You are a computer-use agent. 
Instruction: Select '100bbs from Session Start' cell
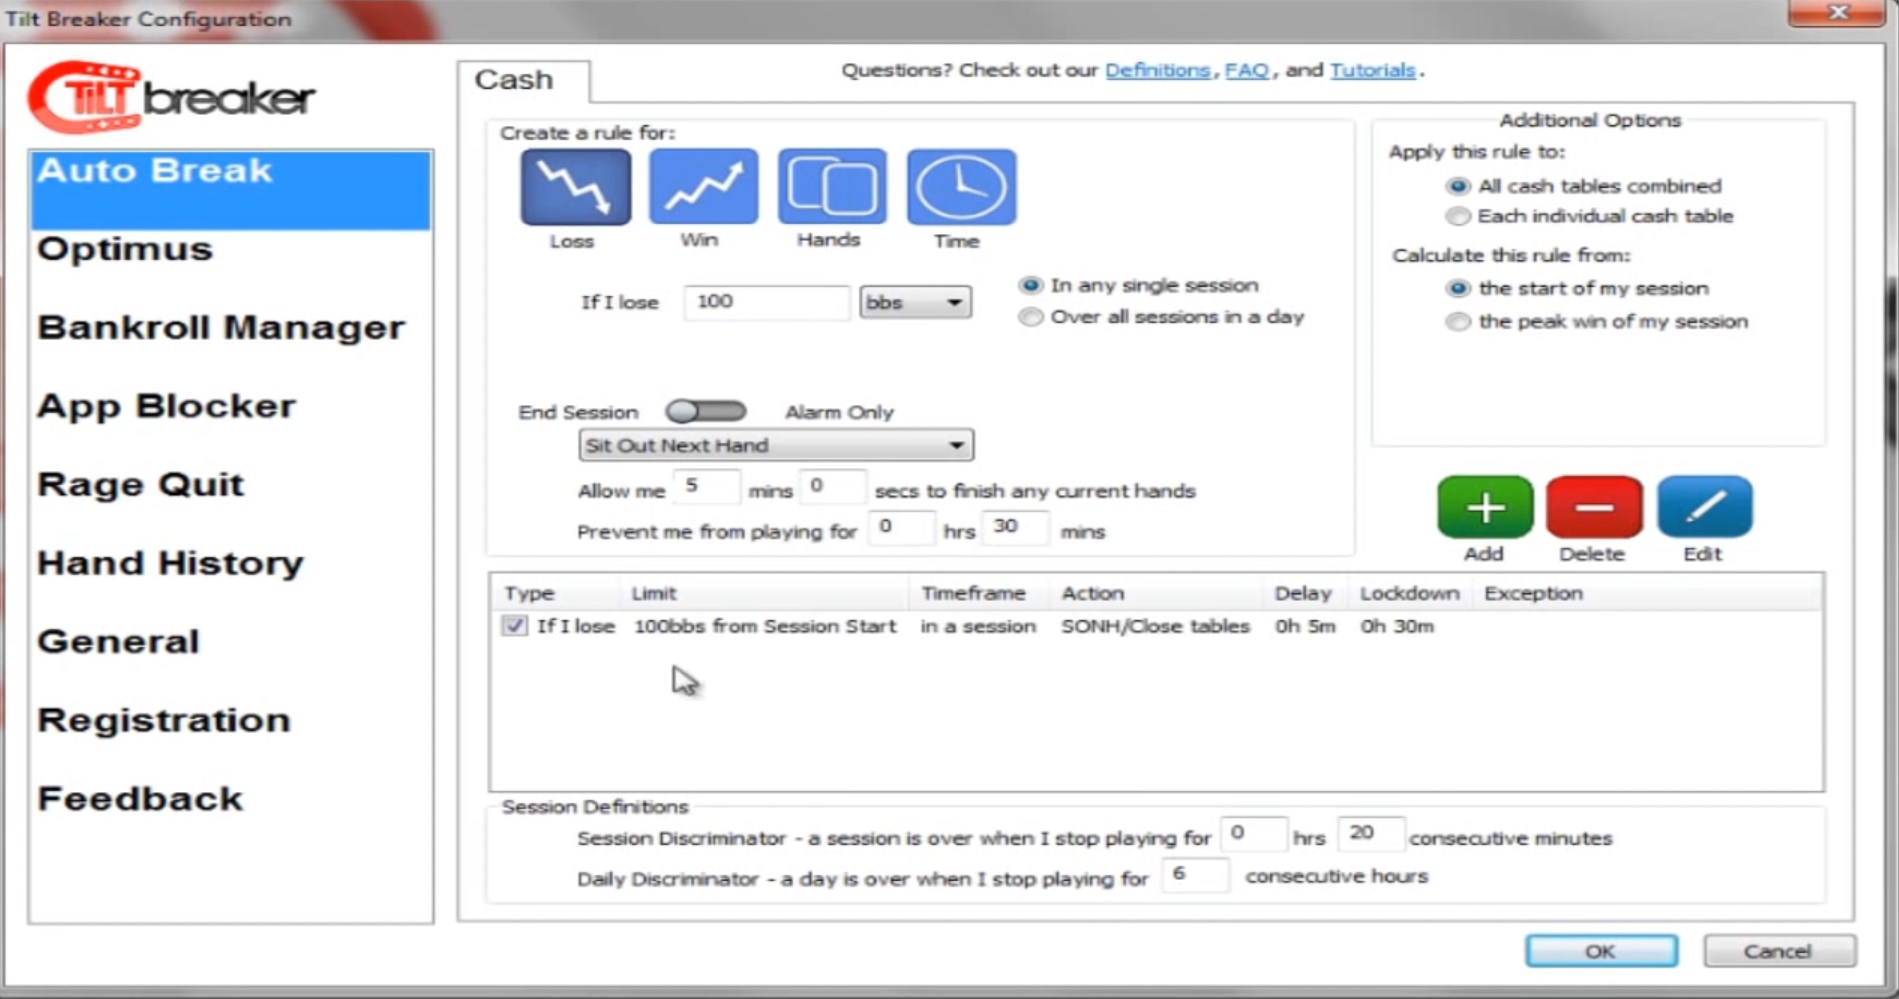765,627
